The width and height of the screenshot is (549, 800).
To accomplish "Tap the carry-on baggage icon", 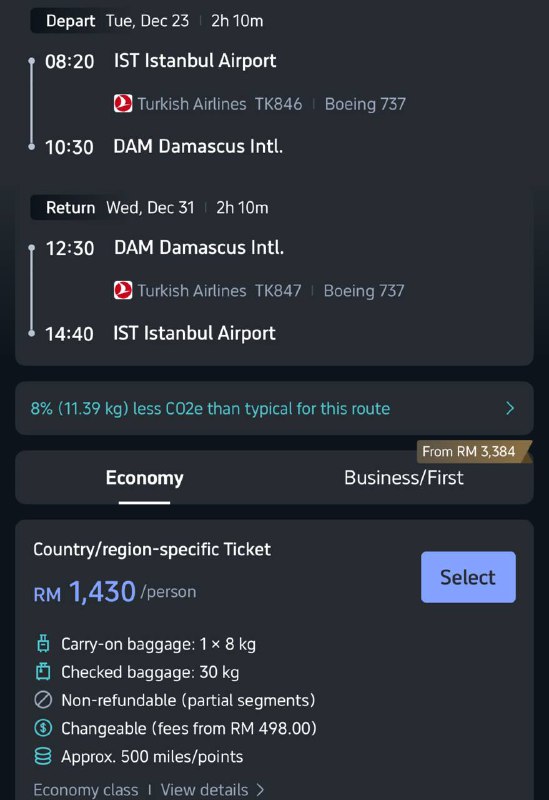I will 43,644.
